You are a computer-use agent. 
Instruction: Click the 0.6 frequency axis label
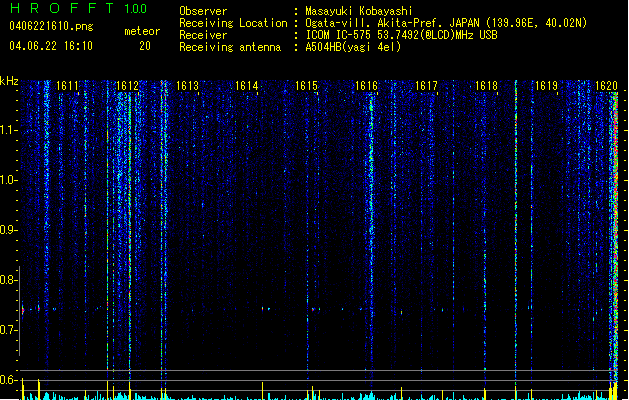8,380
